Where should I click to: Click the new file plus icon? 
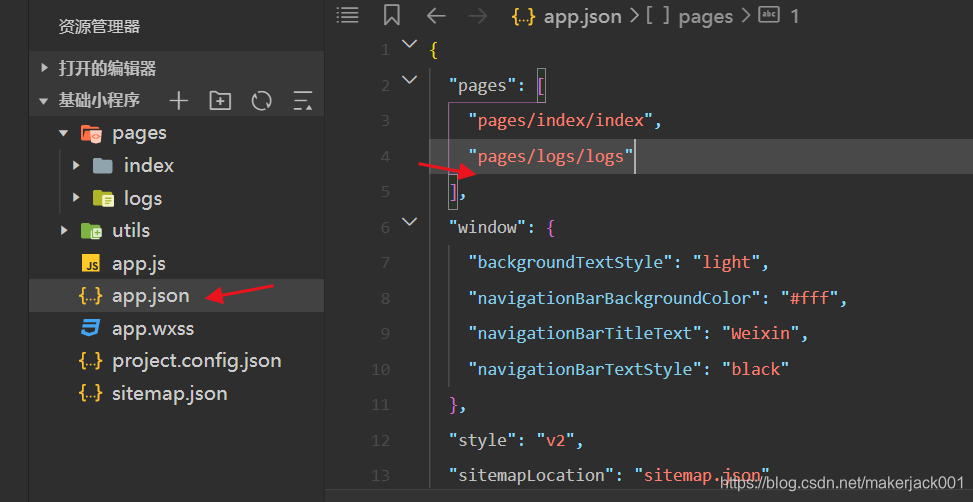[179, 101]
